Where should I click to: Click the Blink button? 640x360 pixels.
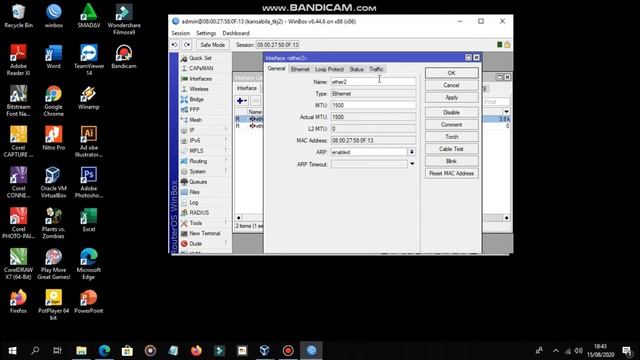pos(451,161)
